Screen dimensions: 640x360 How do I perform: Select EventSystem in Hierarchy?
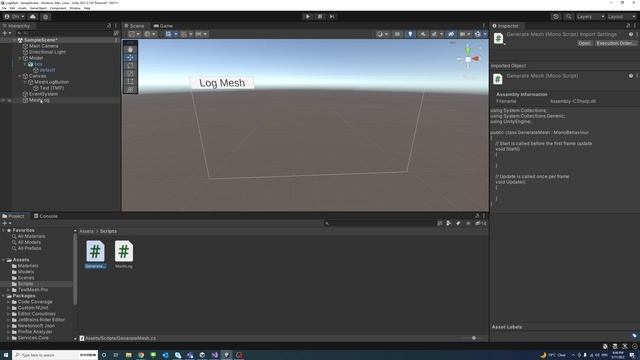click(x=43, y=94)
